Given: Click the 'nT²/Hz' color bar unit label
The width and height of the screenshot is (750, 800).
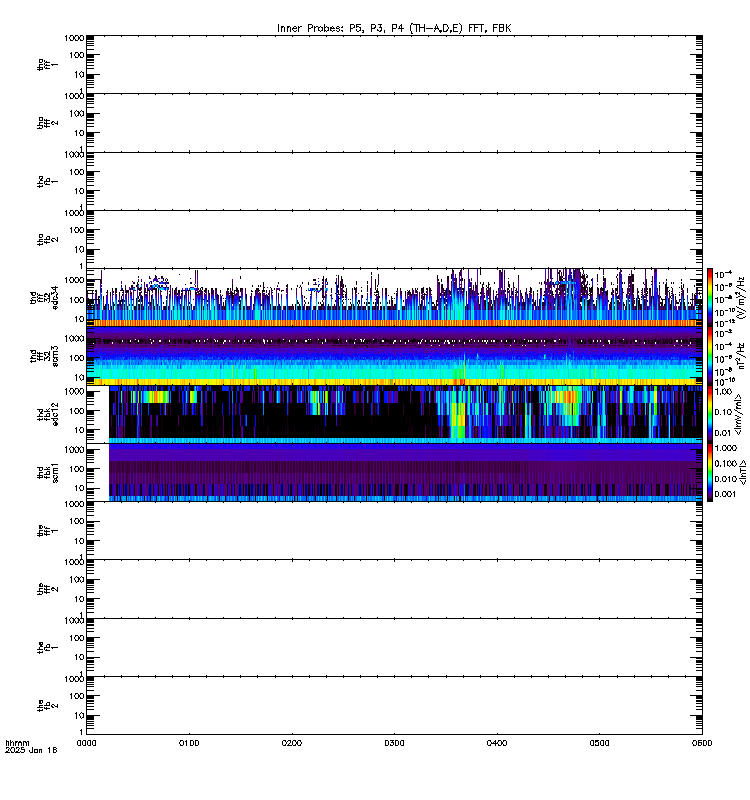Looking at the screenshot, I should tap(741, 356).
